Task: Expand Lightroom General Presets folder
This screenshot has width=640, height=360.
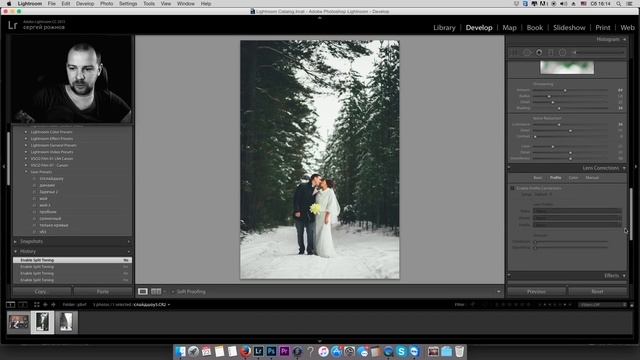Action: click(x=26, y=145)
